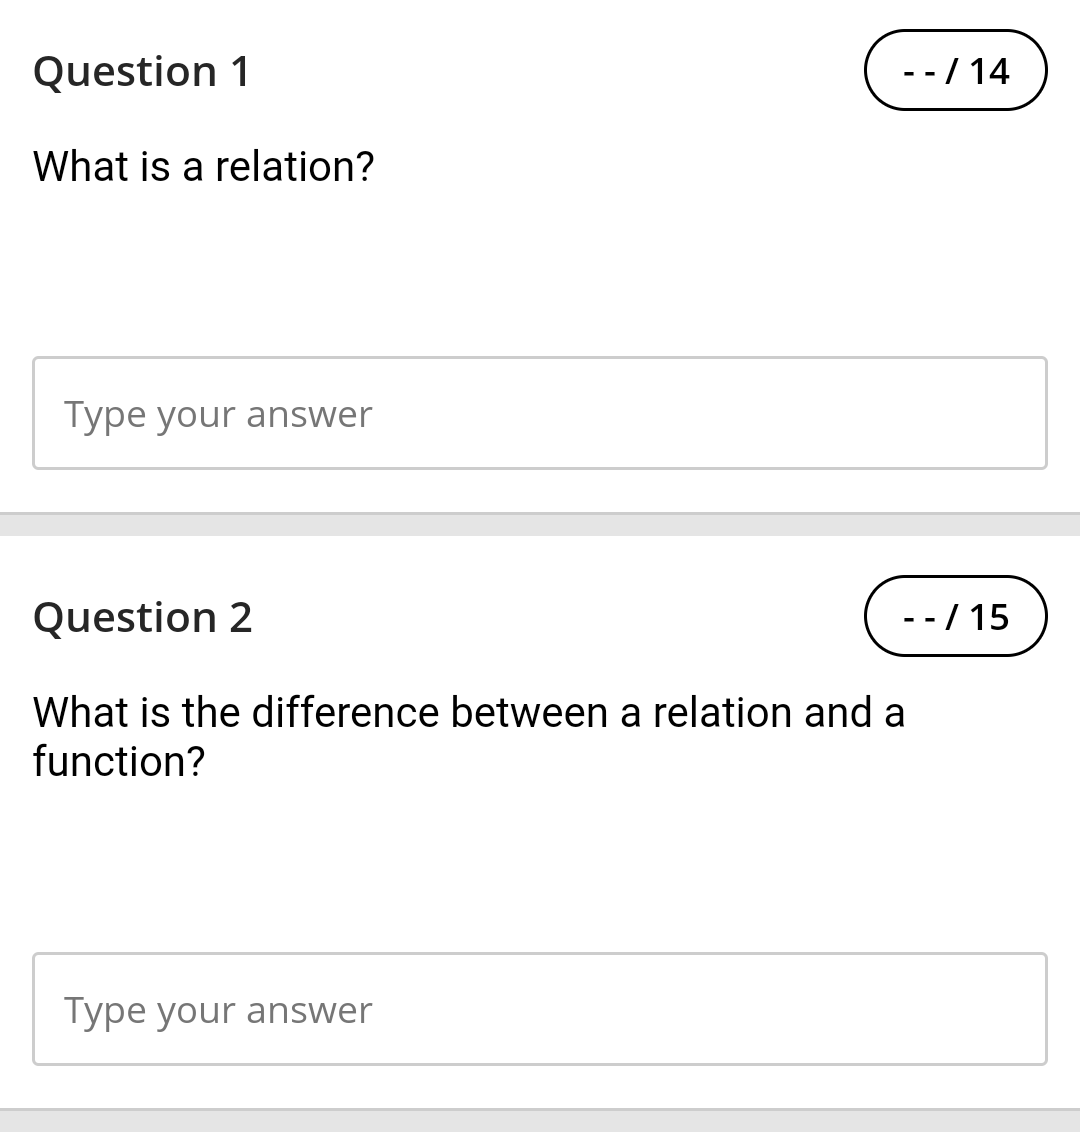Focus the first "Type your answer" placeholder

pos(218,414)
